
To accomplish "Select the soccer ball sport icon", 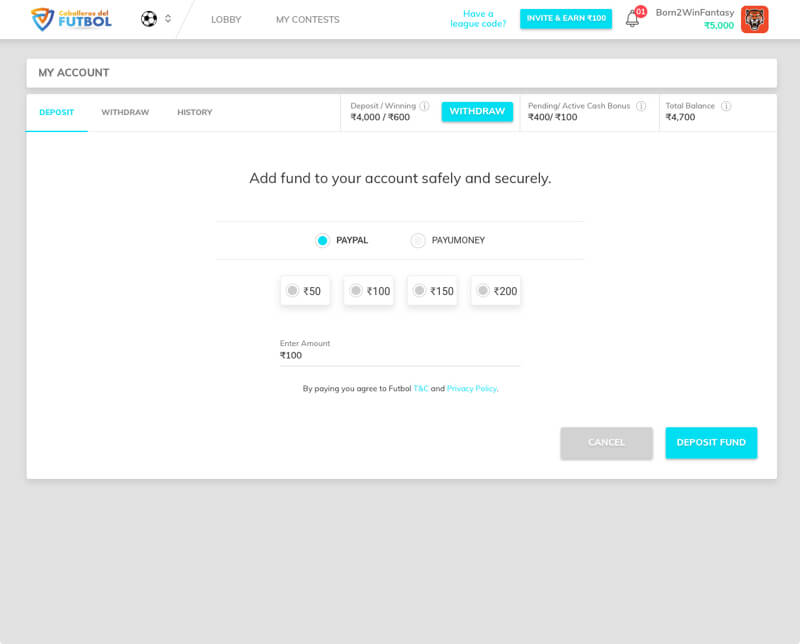I will (x=149, y=19).
